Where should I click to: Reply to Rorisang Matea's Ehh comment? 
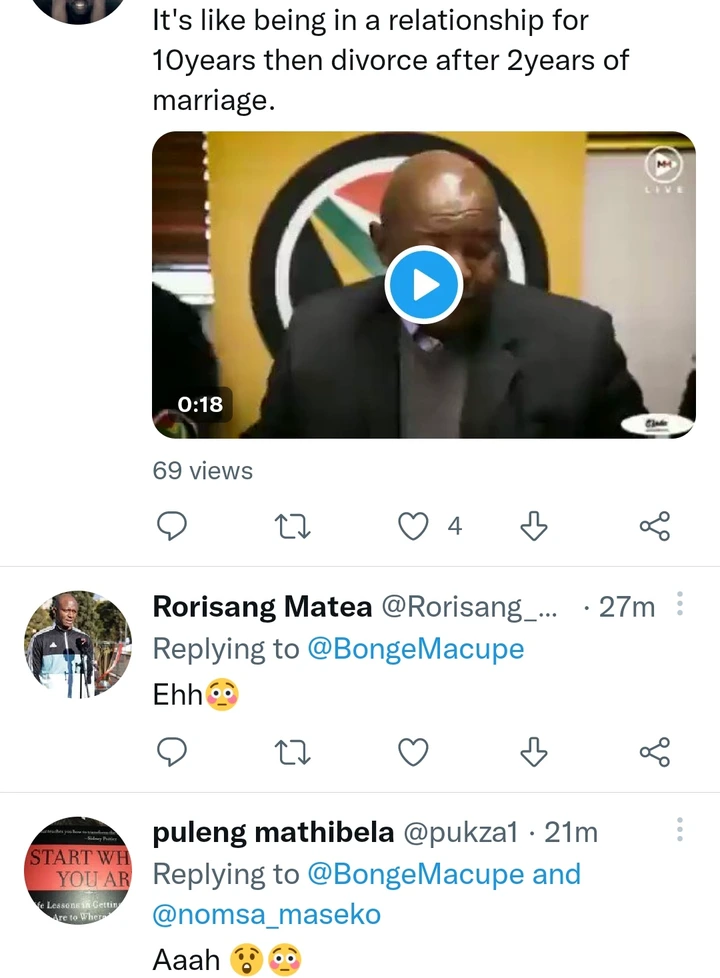coord(171,752)
